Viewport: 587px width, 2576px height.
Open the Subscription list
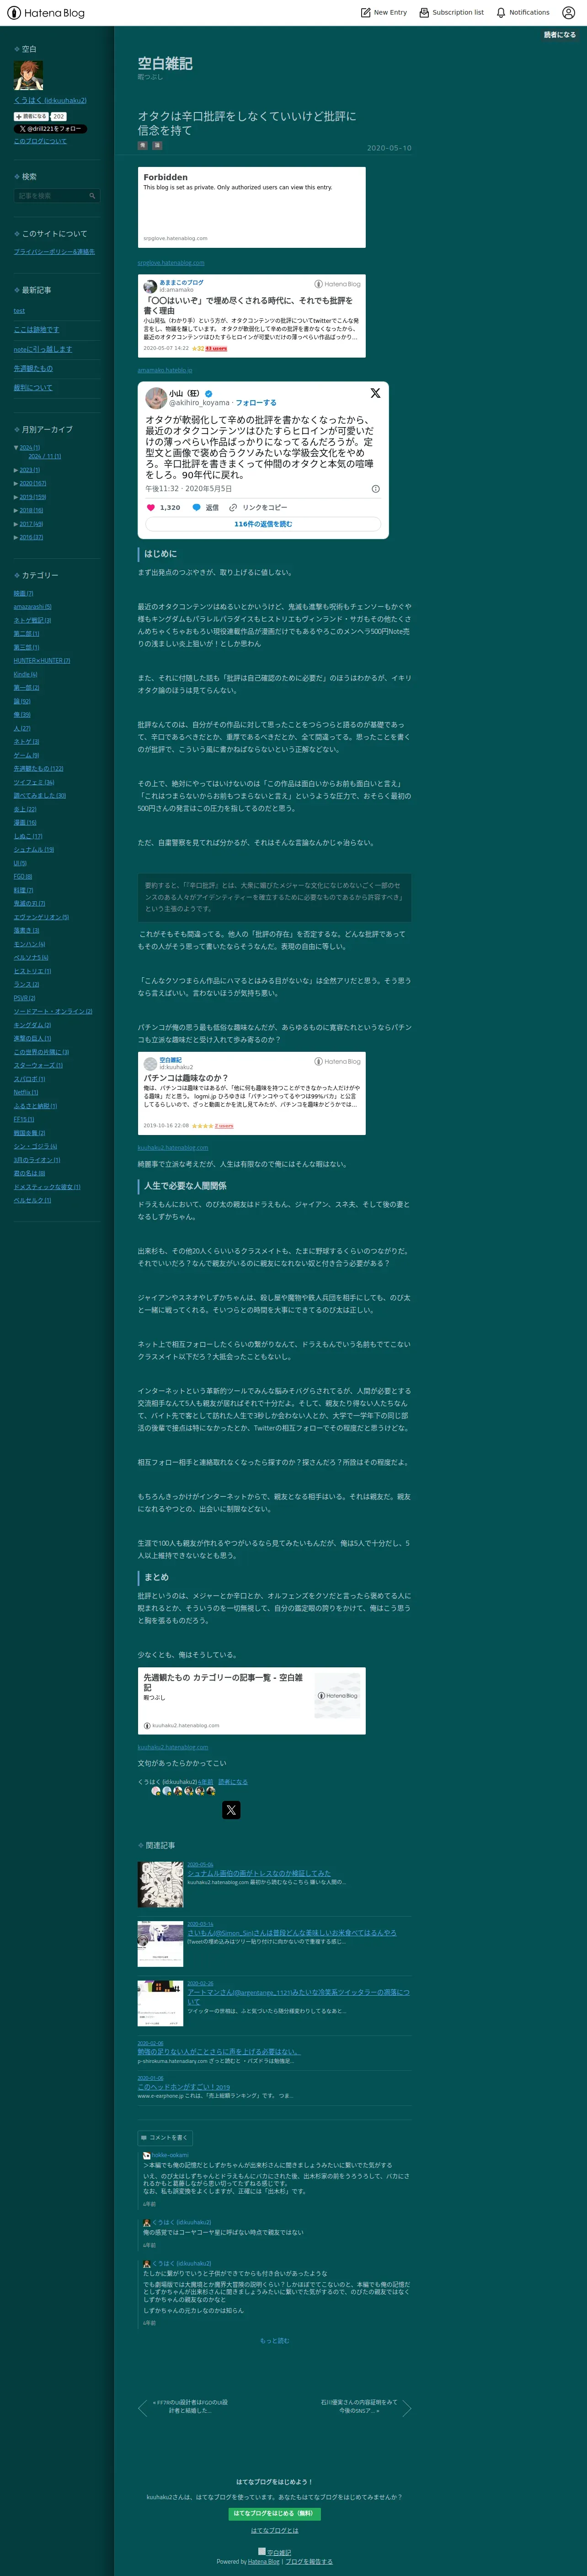(451, 13)
